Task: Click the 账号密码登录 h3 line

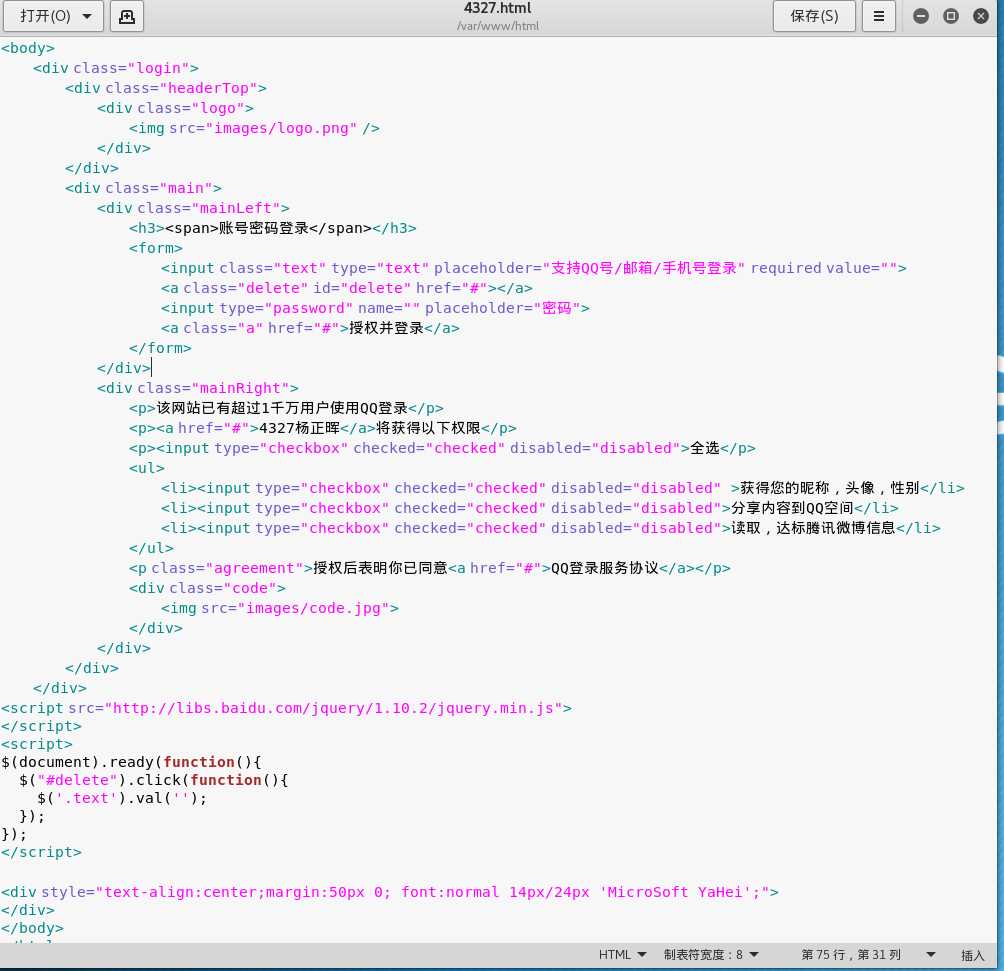Action: (273, 228)
